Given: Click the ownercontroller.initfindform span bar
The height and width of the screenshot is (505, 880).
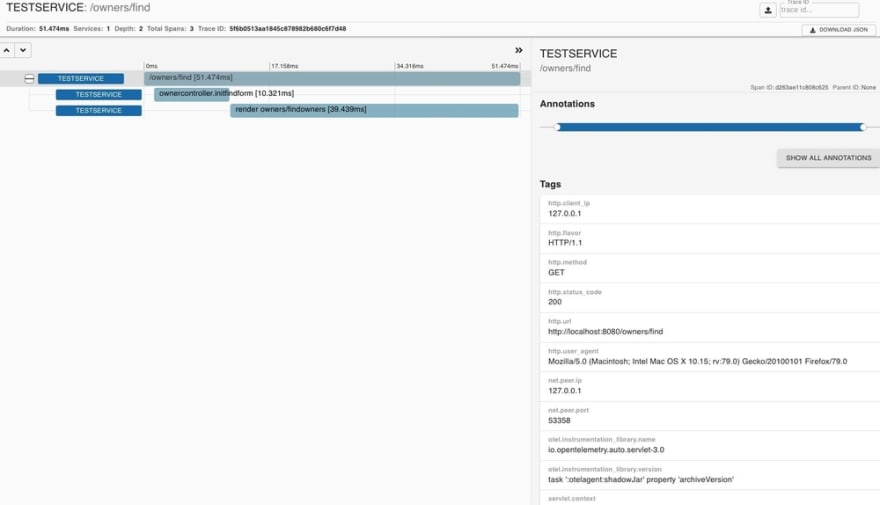Looking at the screenshot, I should 192,94.
